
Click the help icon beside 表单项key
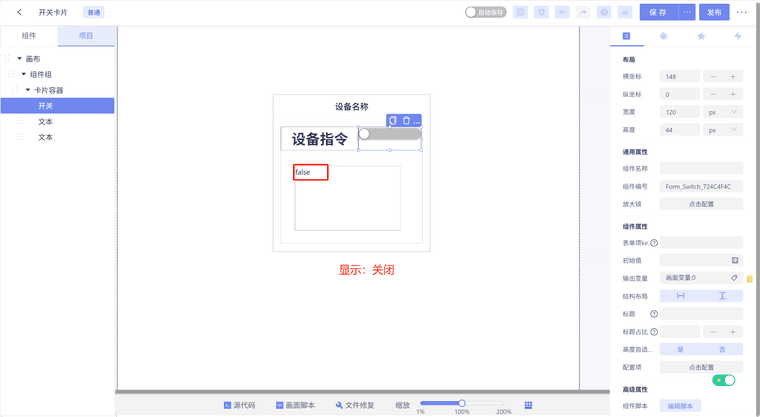(654, 243)
